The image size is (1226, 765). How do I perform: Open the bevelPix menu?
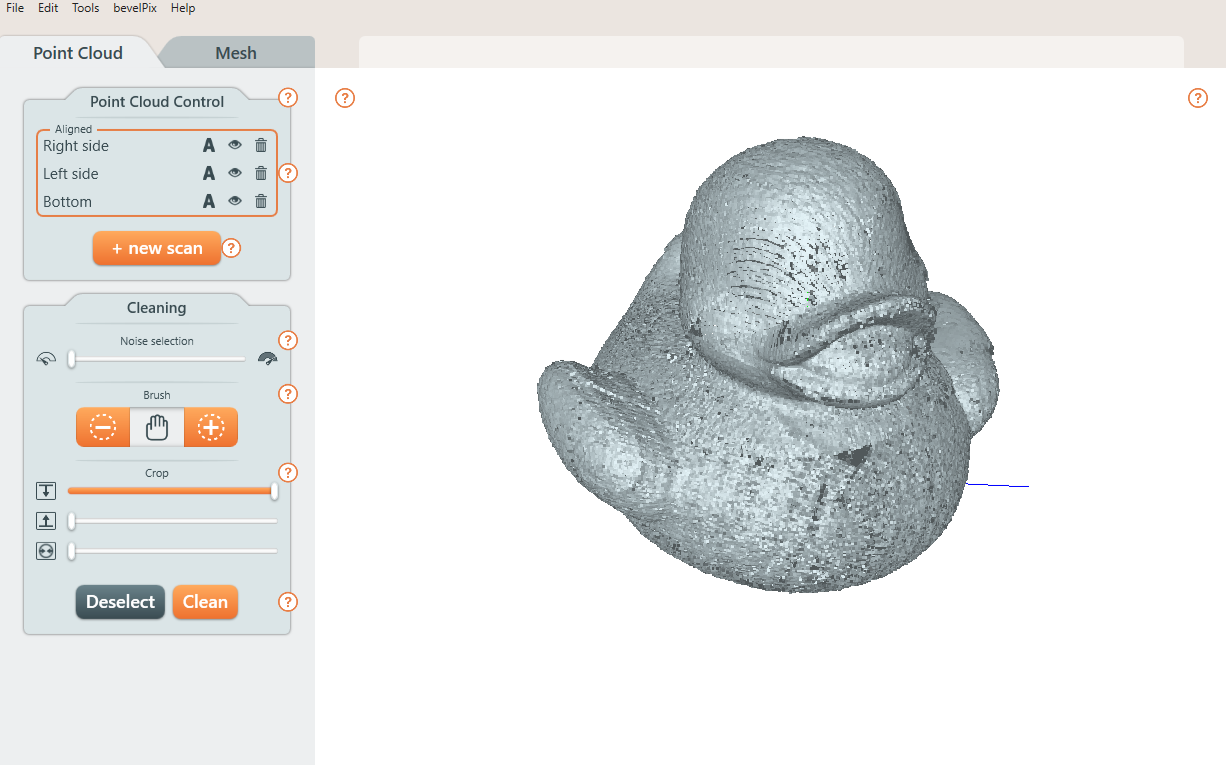tap(135, 8)
